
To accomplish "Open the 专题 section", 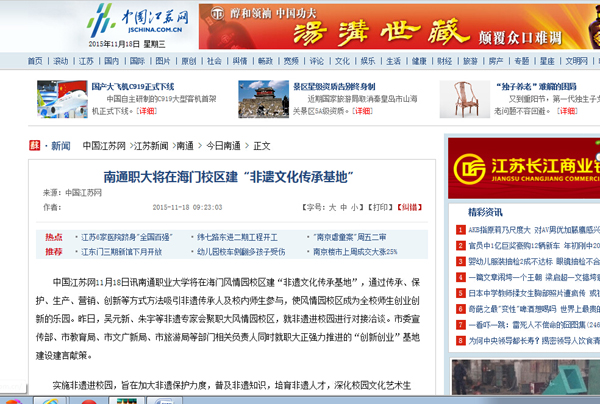I will click(x=522, y=61).
